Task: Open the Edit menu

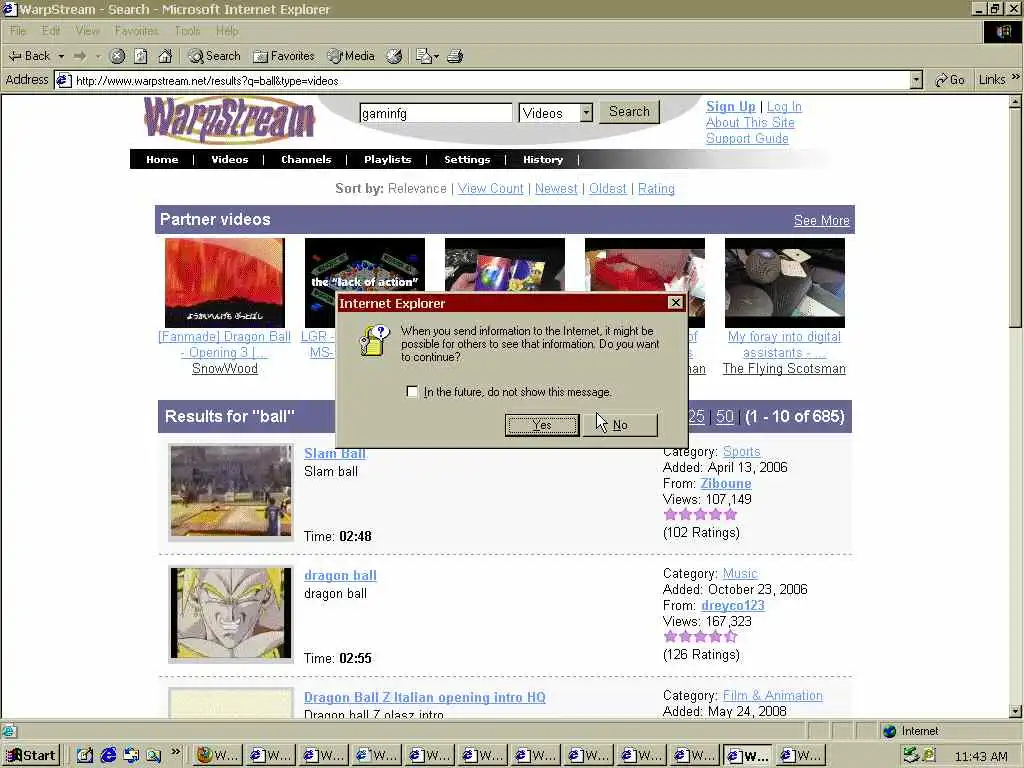Action: point(51,31)
